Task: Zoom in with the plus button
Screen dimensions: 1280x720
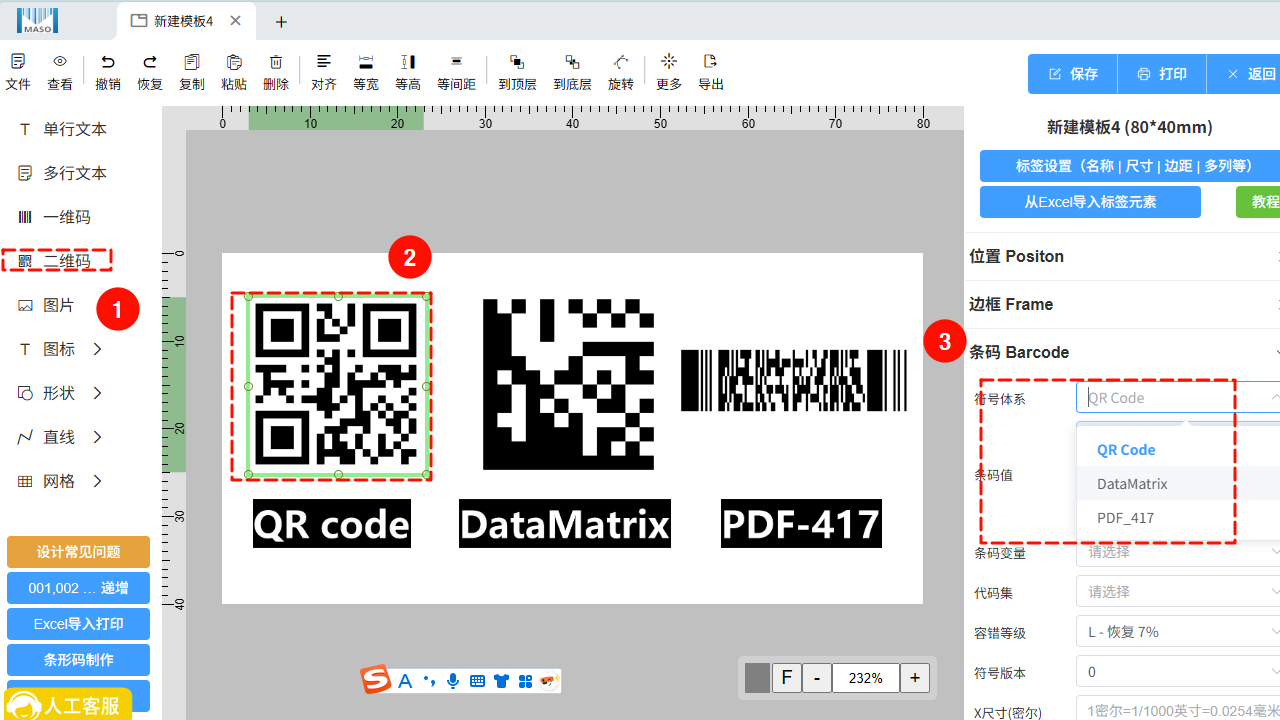Action: pos(914,678)
